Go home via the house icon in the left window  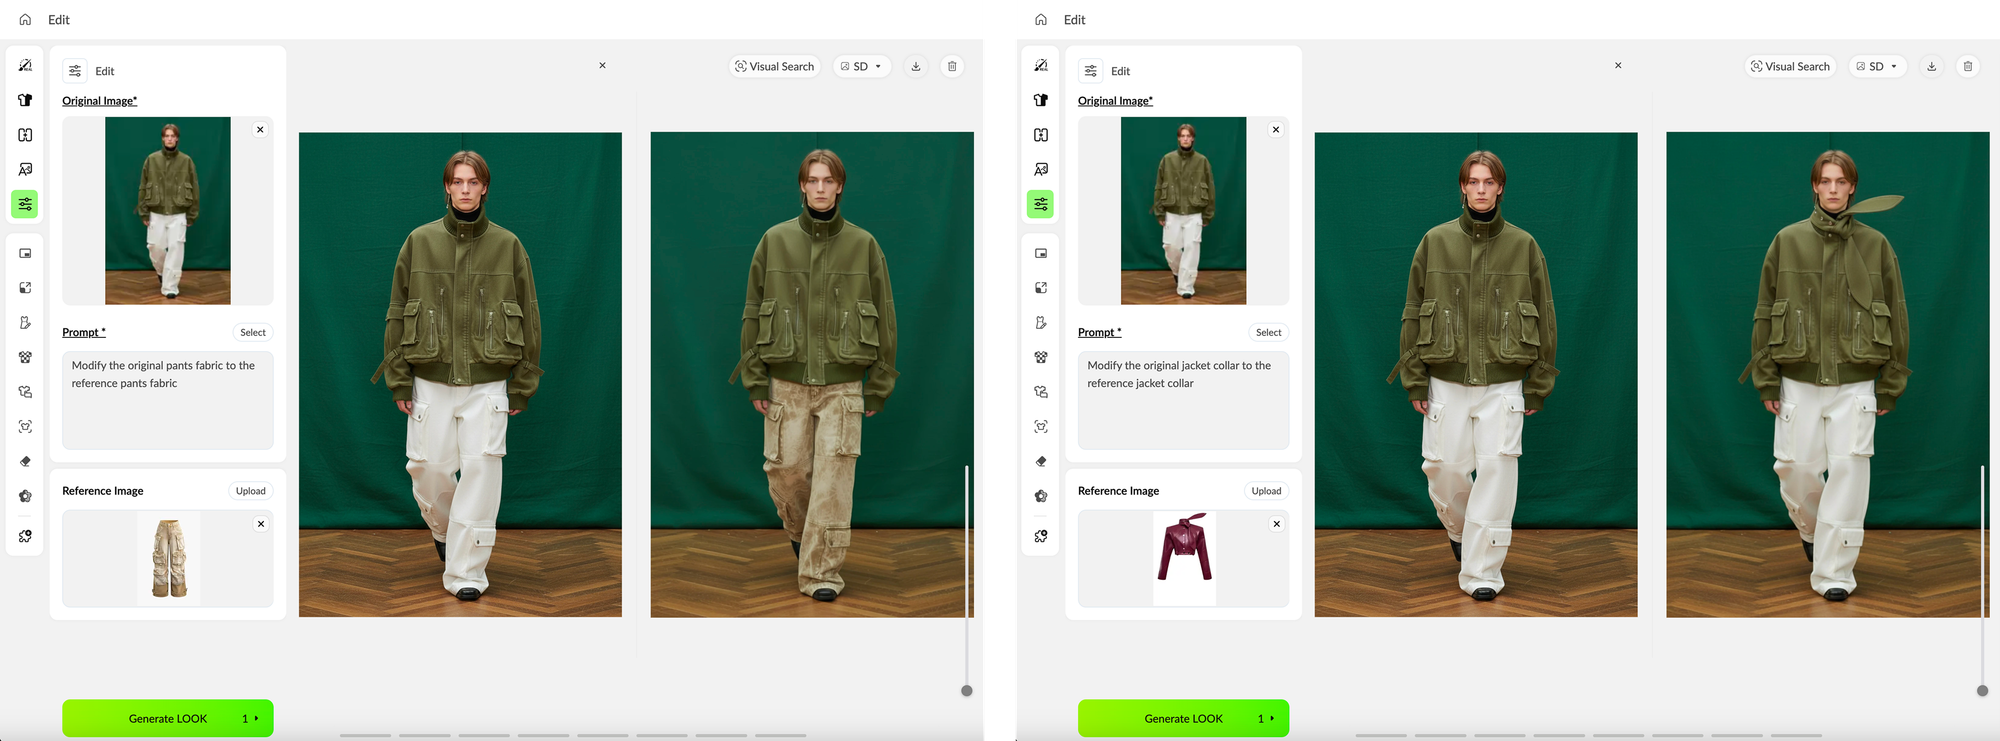coord(25,20)
